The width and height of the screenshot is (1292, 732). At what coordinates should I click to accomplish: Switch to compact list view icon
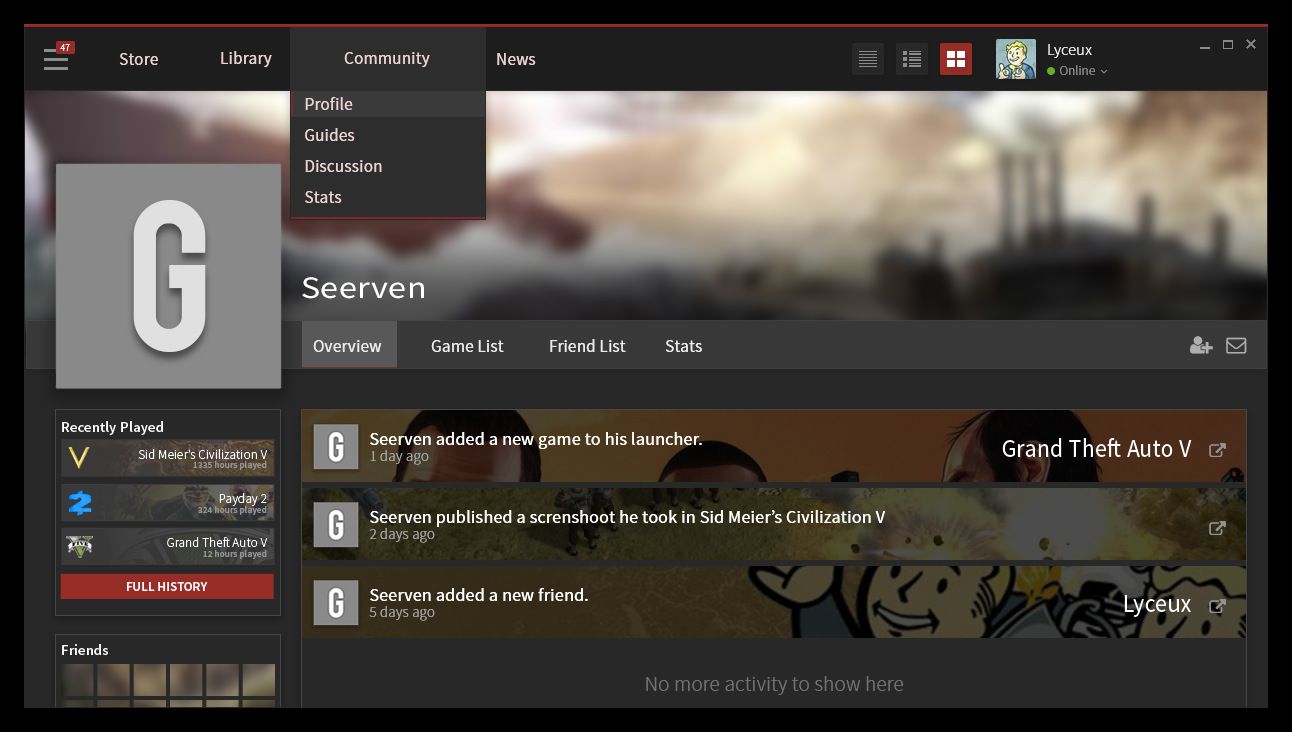click(x=868, y=59)
